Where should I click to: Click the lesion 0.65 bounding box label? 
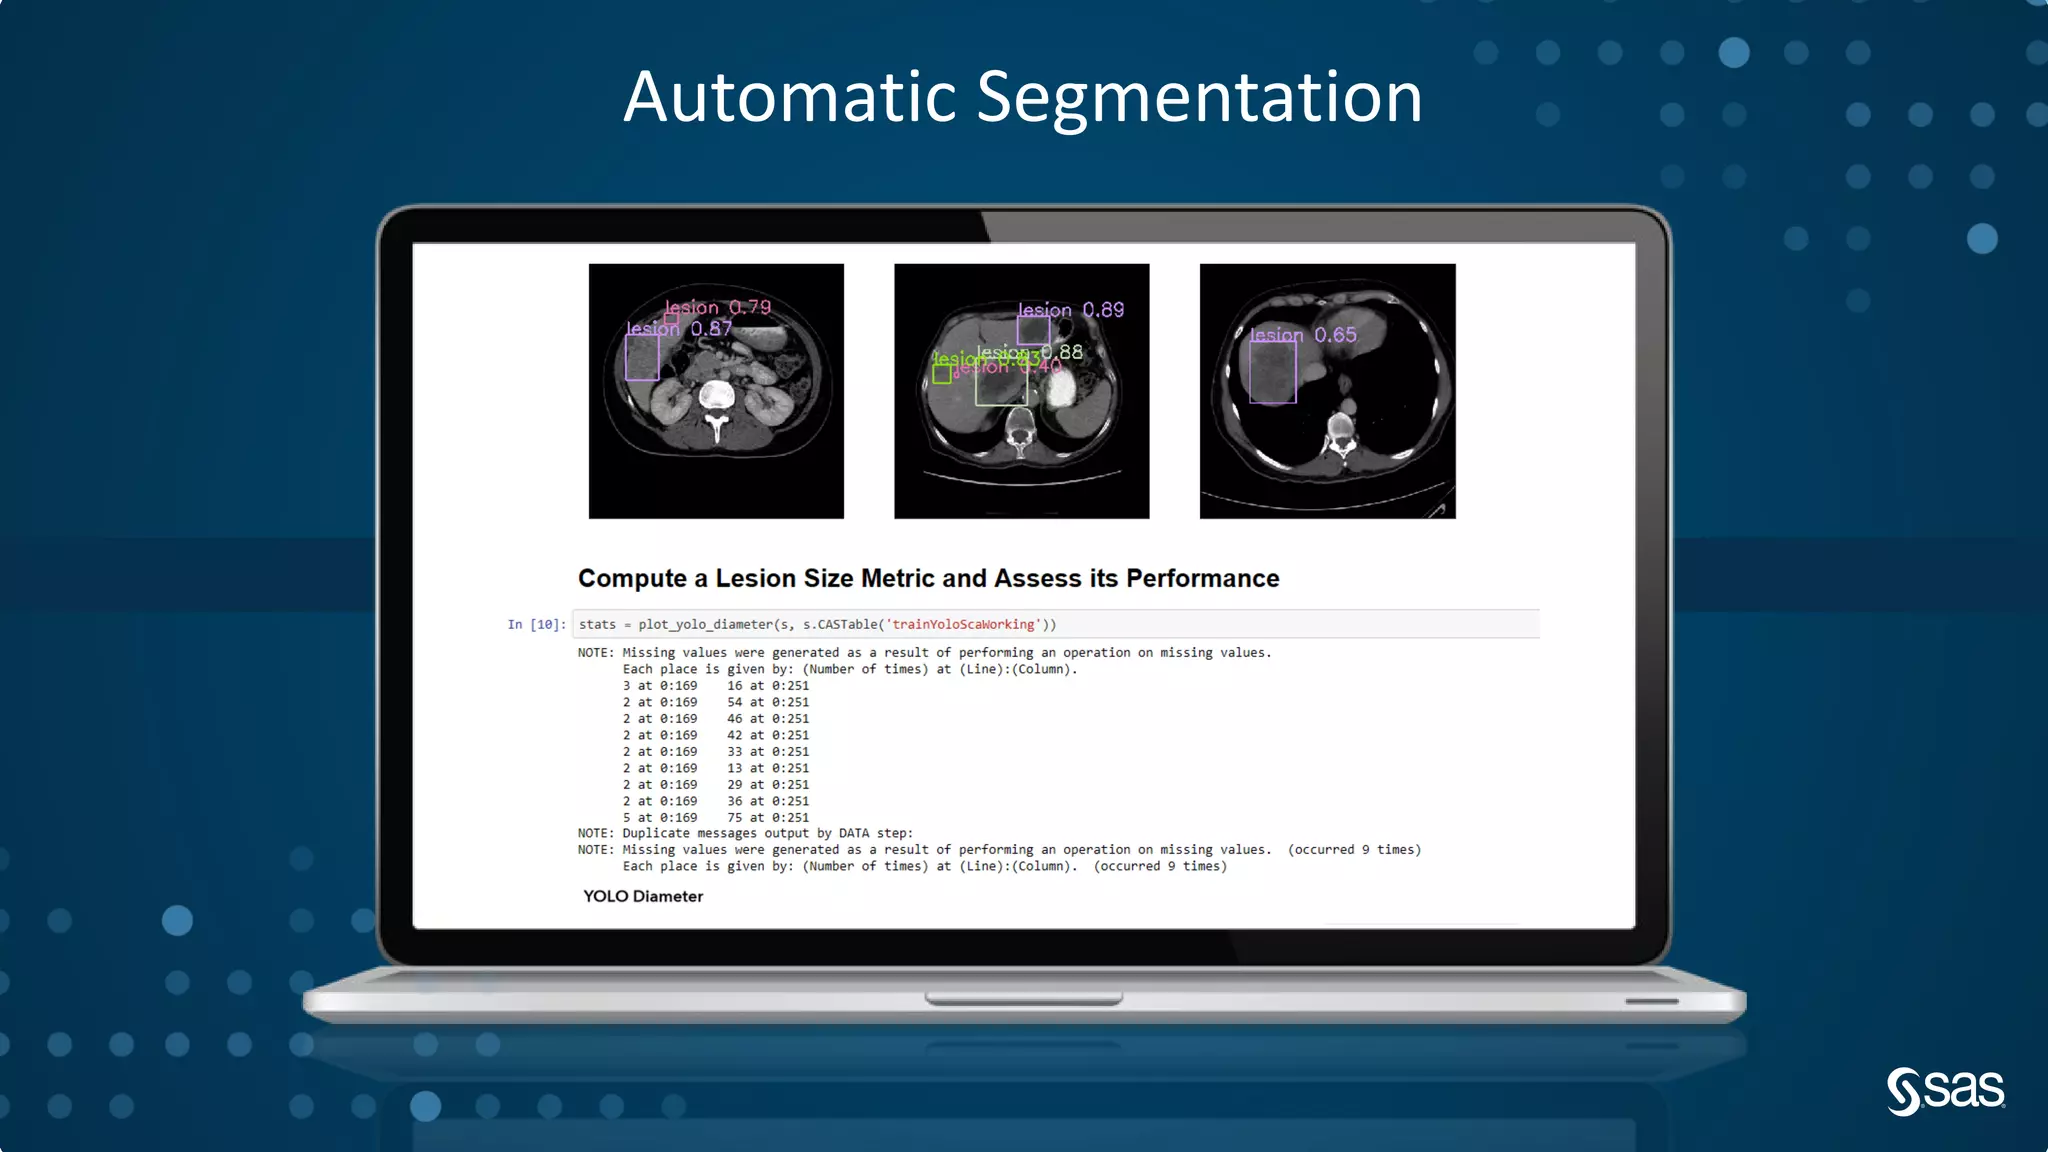pyautogui.click(x=1303, y=335)
